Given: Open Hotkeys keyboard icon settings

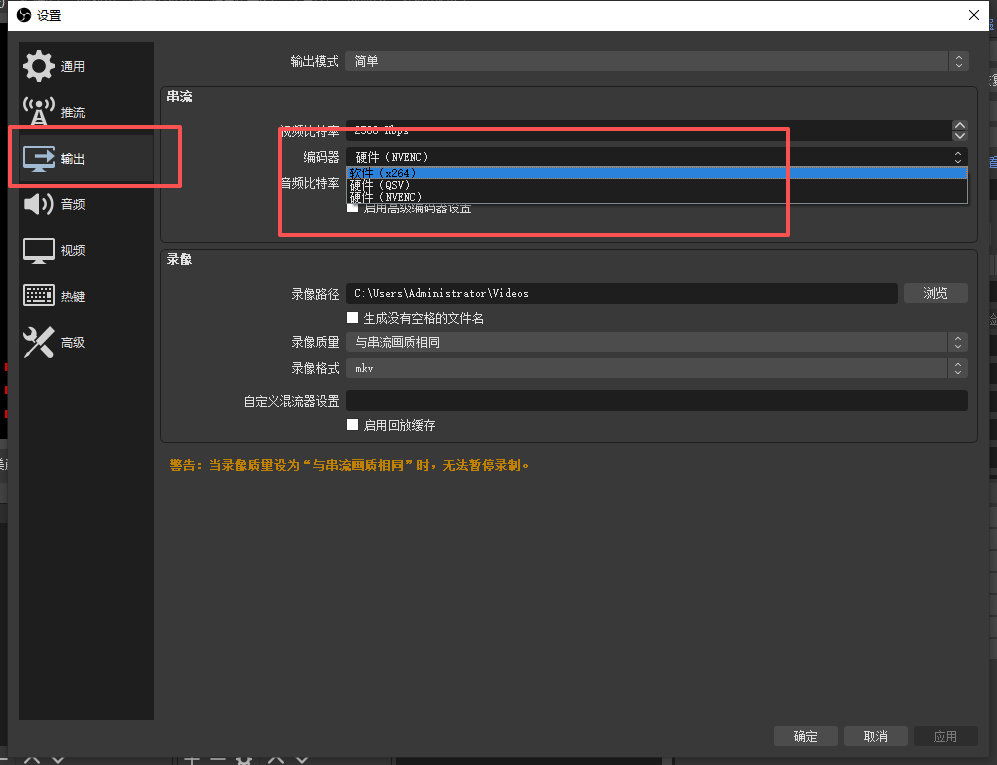Looking at the screenshot, I should click(x=39, y=296).
